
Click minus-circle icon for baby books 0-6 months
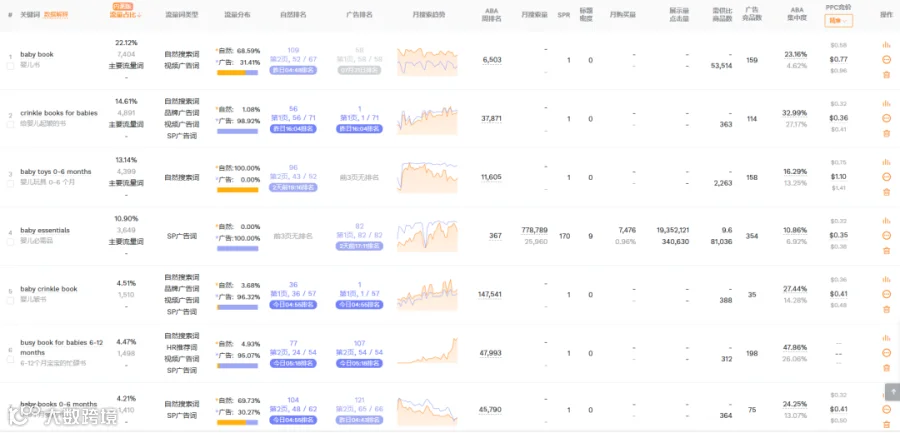886,409
